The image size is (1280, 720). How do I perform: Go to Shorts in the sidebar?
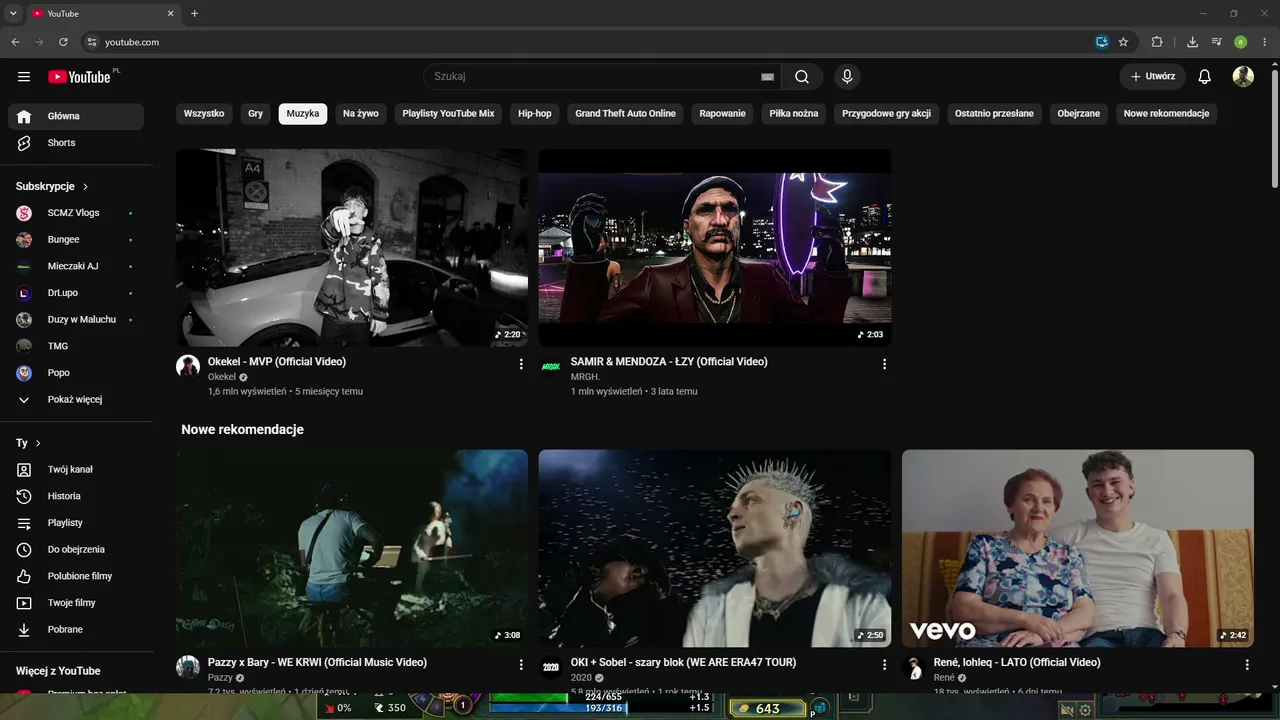76,143
